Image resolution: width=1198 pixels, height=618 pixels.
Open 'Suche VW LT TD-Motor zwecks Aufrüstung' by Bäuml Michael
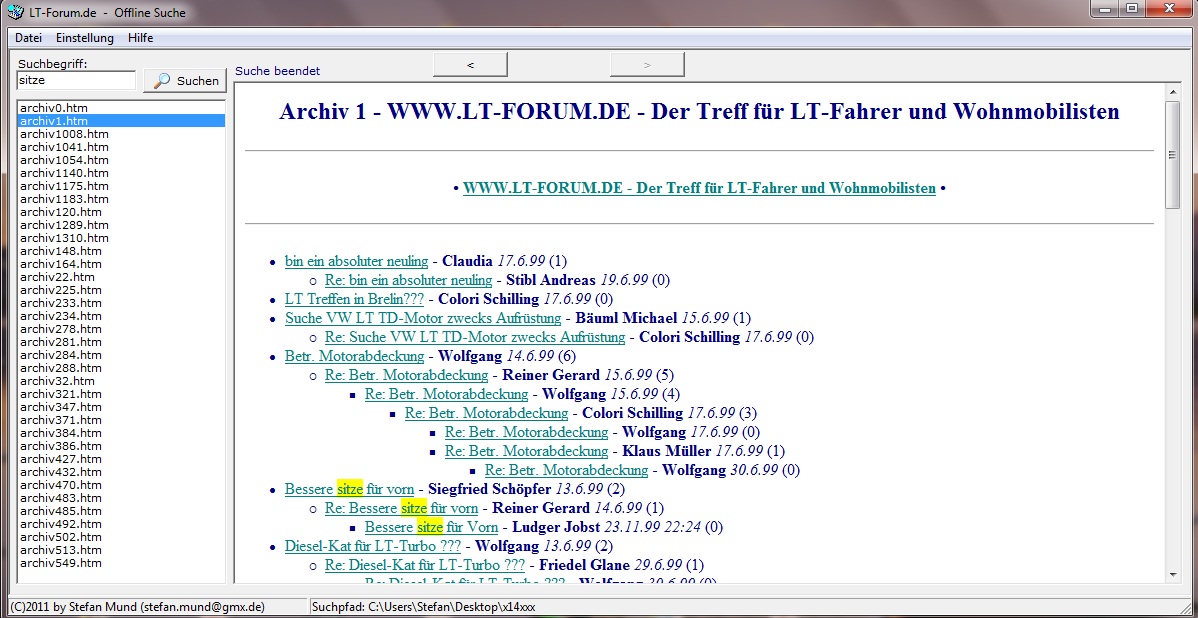(423, 317)
